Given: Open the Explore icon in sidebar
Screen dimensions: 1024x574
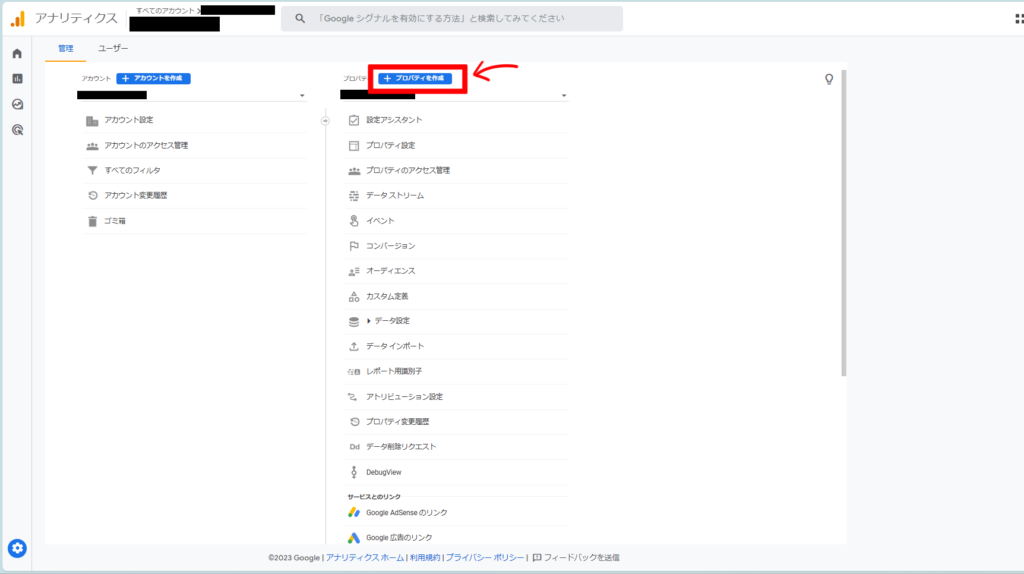Looking at the screenshot, I should point(17,104).
